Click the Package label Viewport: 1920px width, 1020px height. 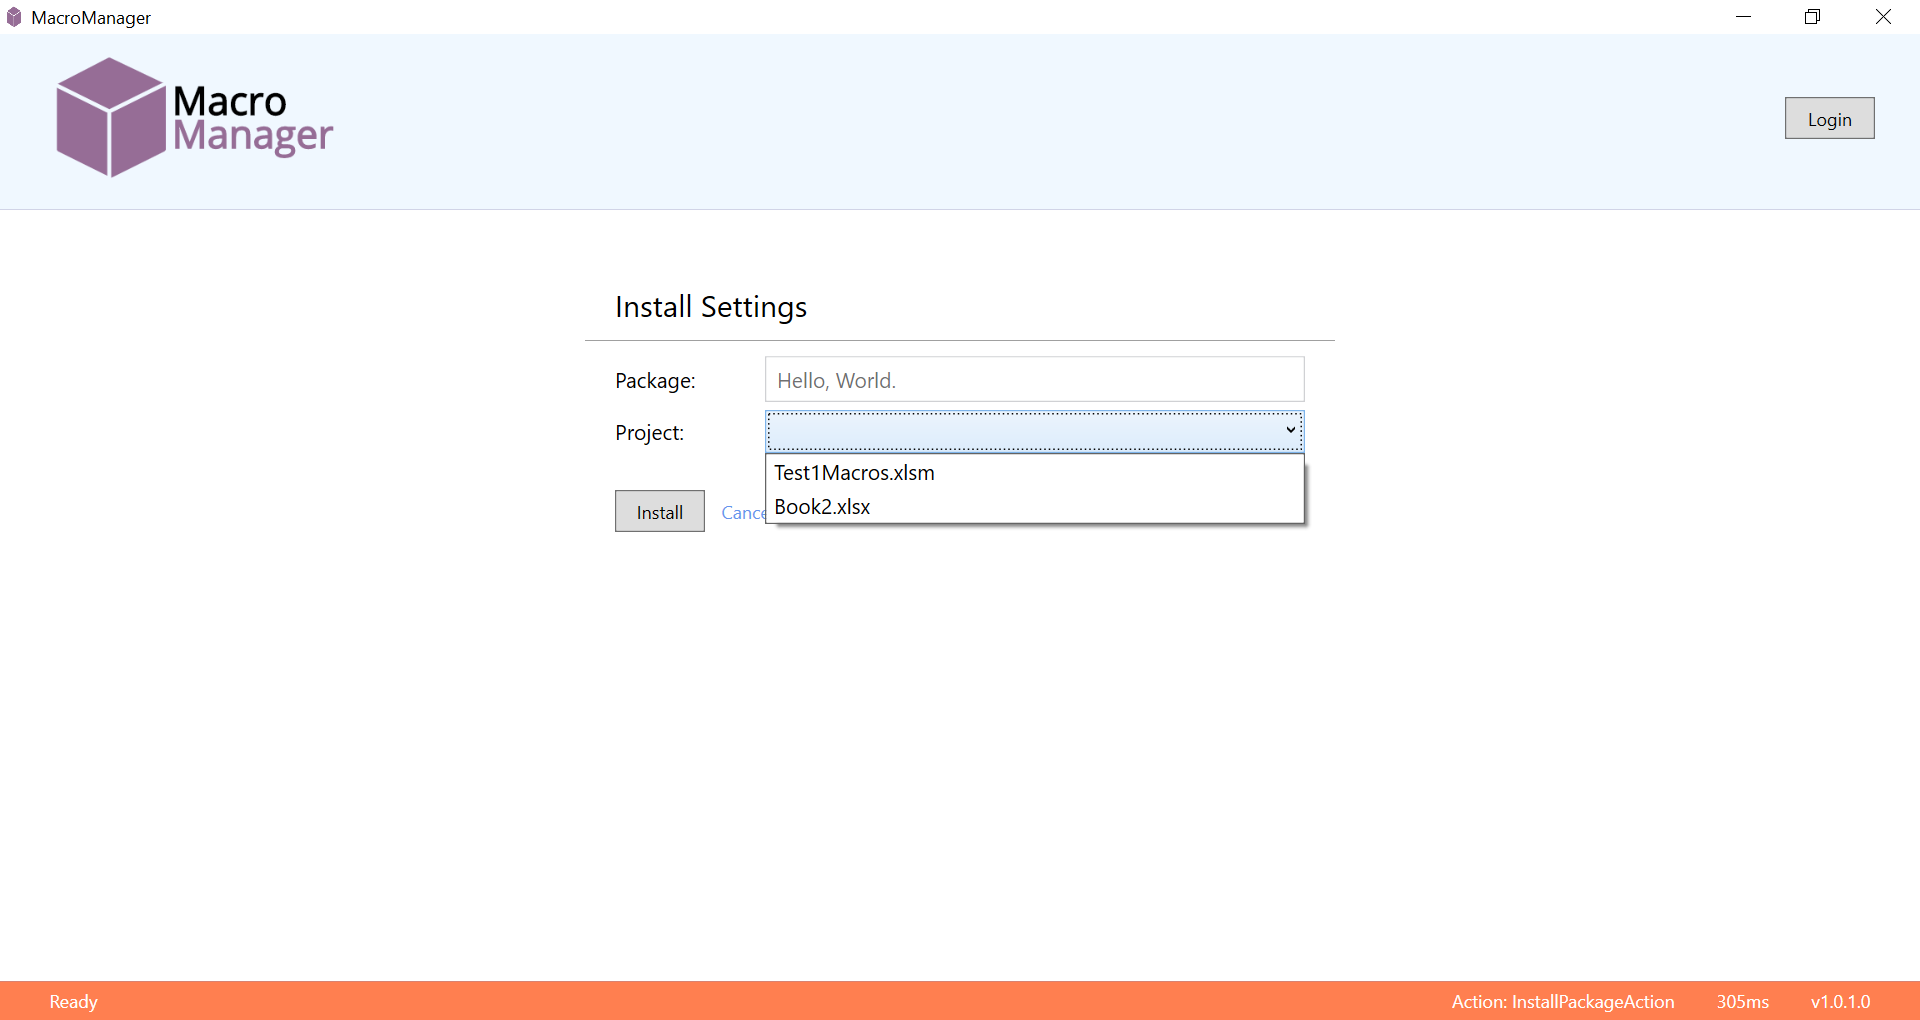(654, 380)
